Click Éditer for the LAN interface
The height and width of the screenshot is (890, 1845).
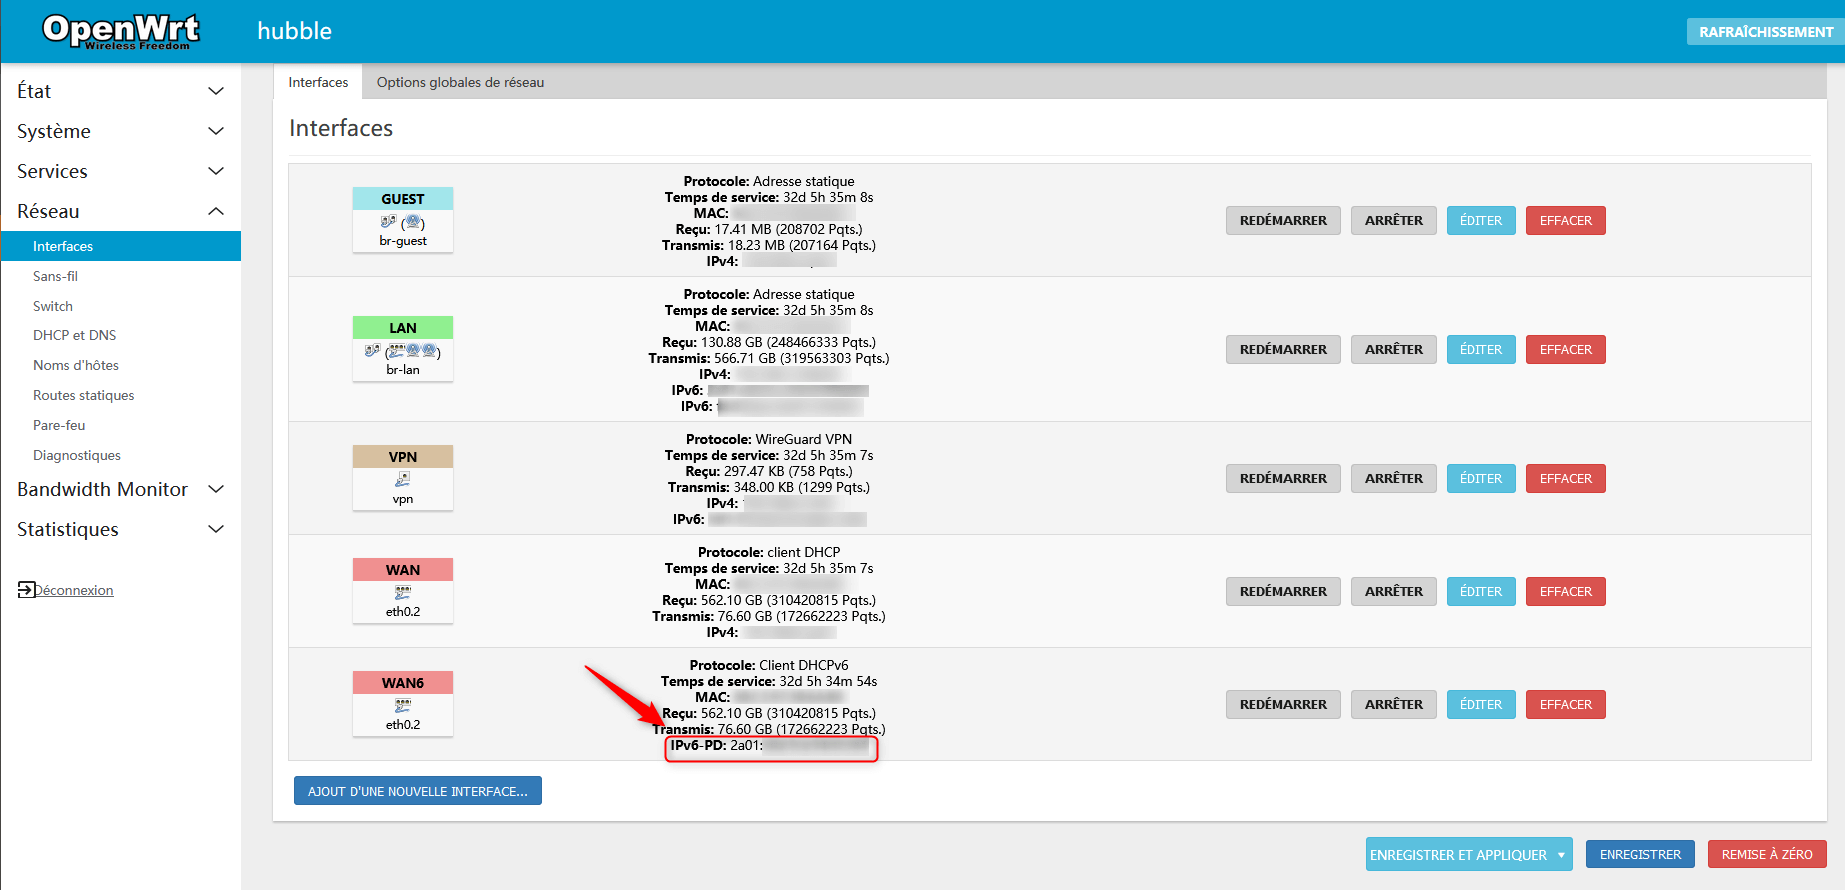[1480, 349]
